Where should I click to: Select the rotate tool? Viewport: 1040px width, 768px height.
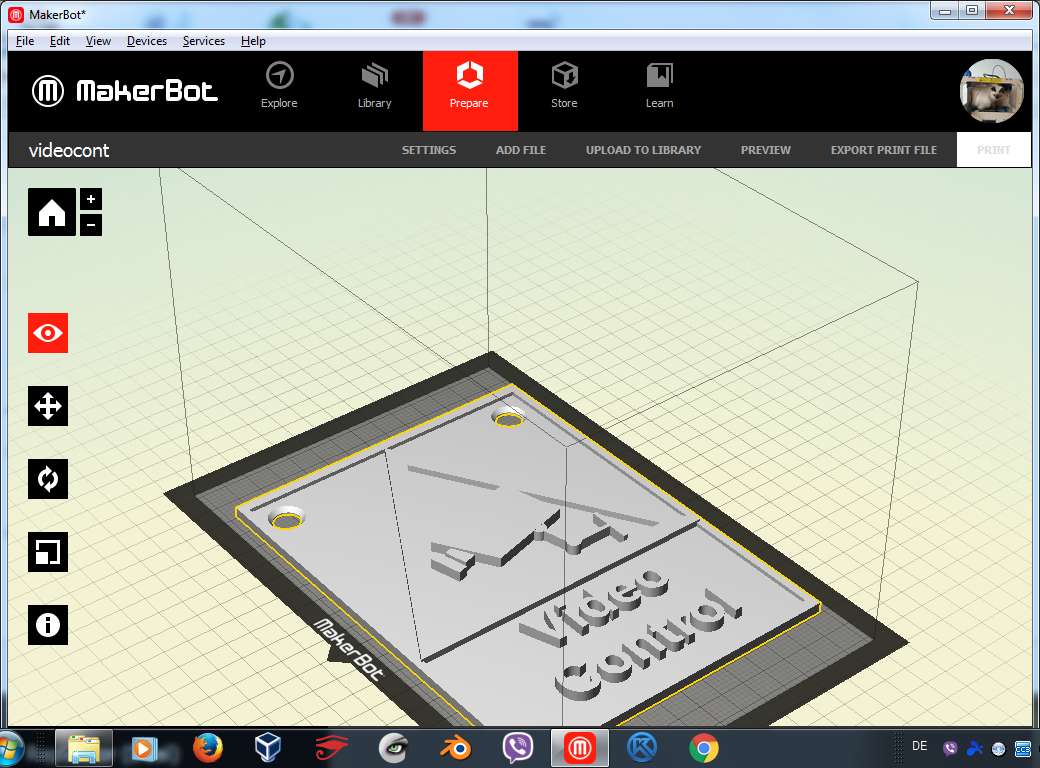48,479
